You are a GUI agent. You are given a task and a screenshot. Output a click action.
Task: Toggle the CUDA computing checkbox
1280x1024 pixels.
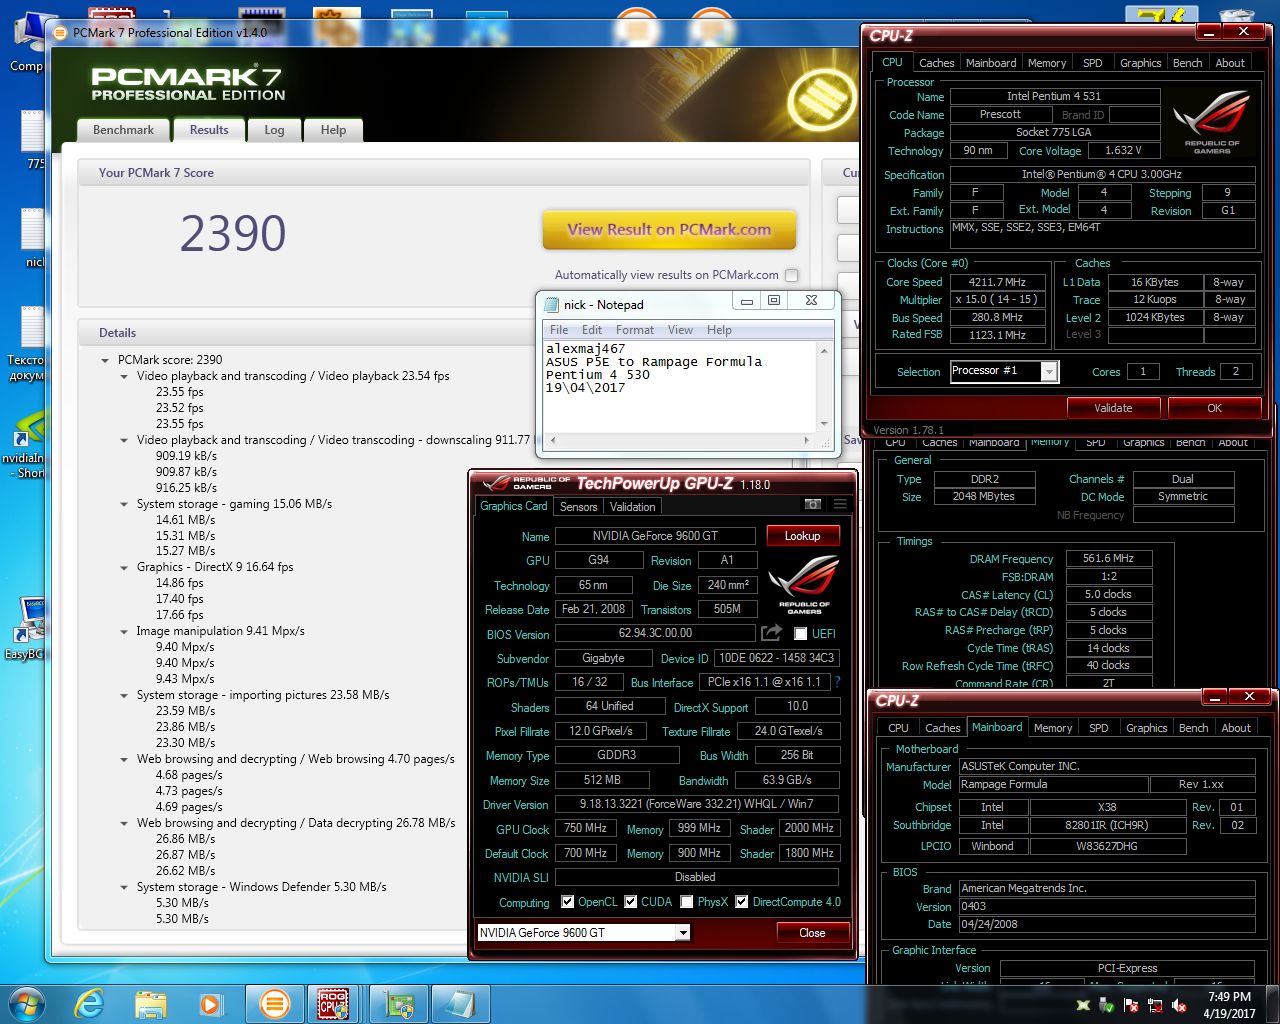click(631, 902)
